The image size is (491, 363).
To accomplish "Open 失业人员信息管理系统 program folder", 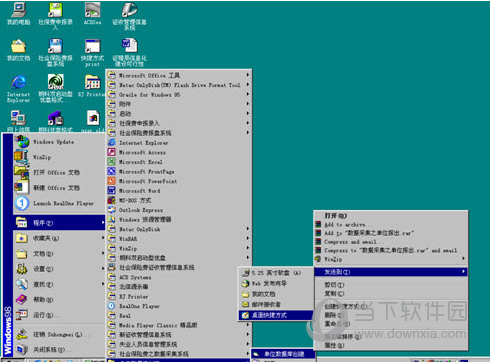I will coord(179,344).
